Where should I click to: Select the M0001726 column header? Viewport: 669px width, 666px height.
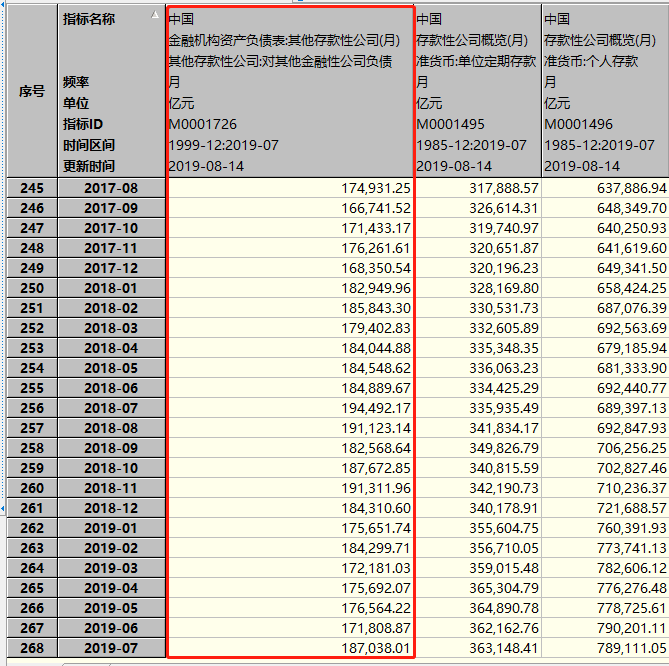pos(290,91)
